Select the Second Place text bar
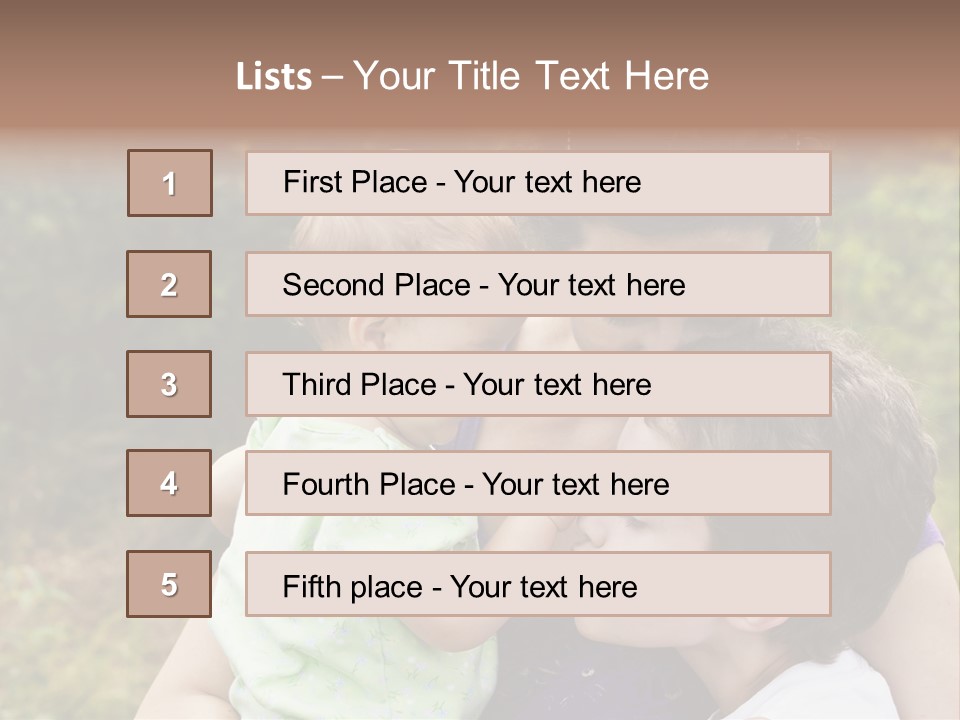960x720 pixels. [538, 284]
